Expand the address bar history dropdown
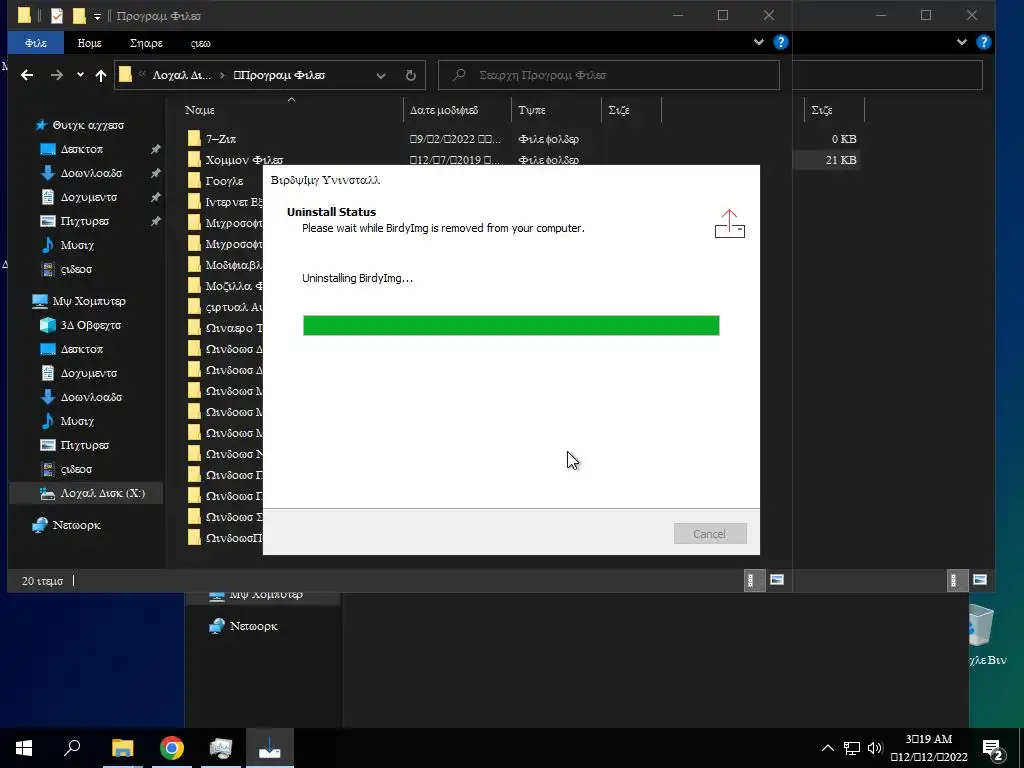The width and height of the screenshot is (1024, 768). [x=381, y=75]
